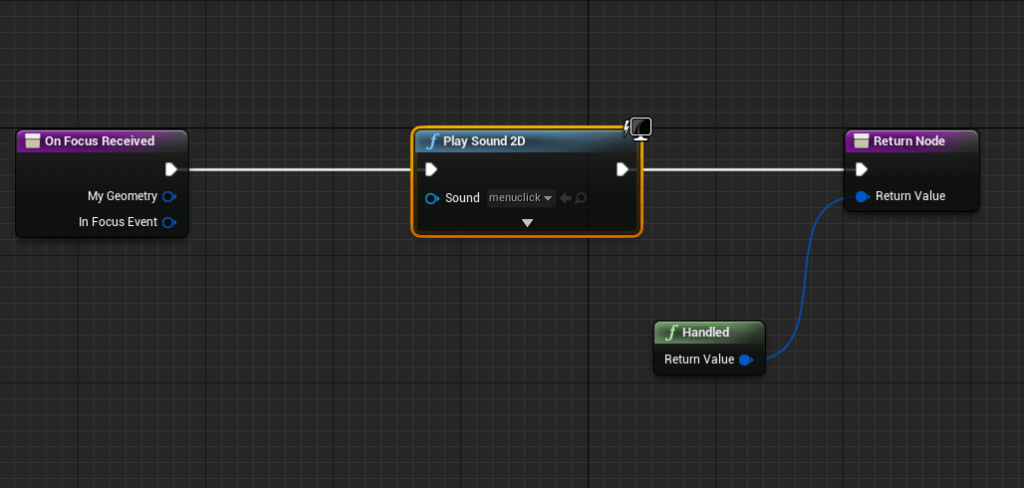Click the Sound input pin circle

(431, 198)
